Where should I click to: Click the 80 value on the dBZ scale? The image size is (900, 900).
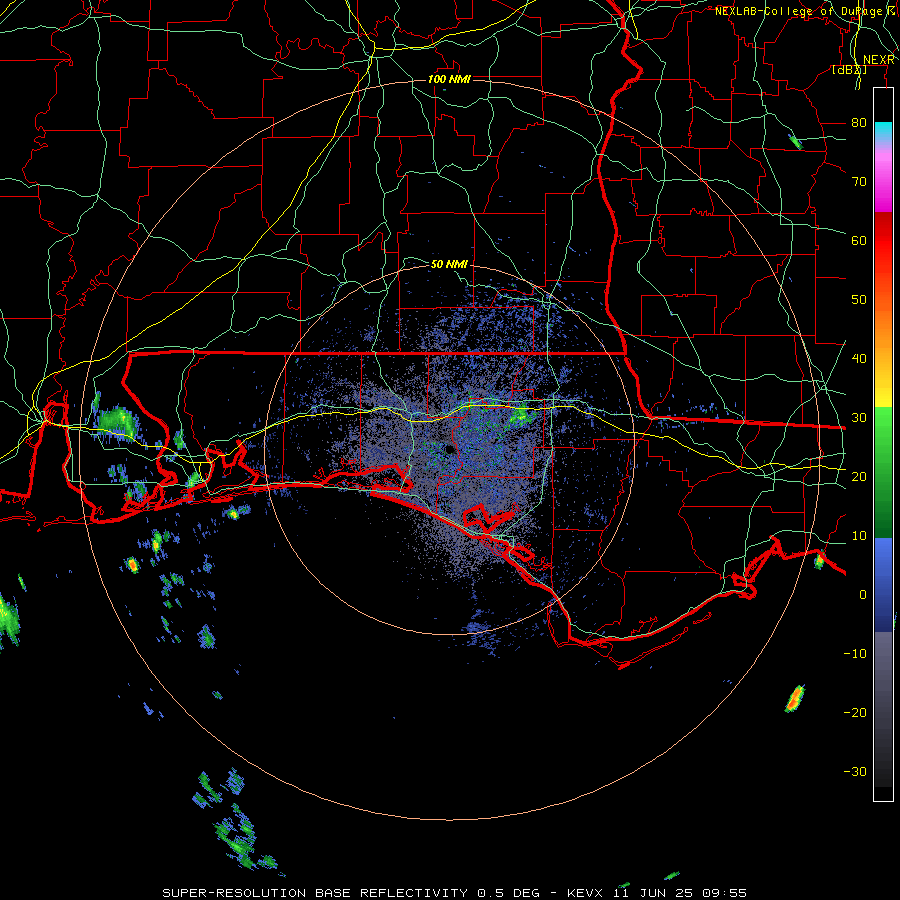click(x=859, y=122)
